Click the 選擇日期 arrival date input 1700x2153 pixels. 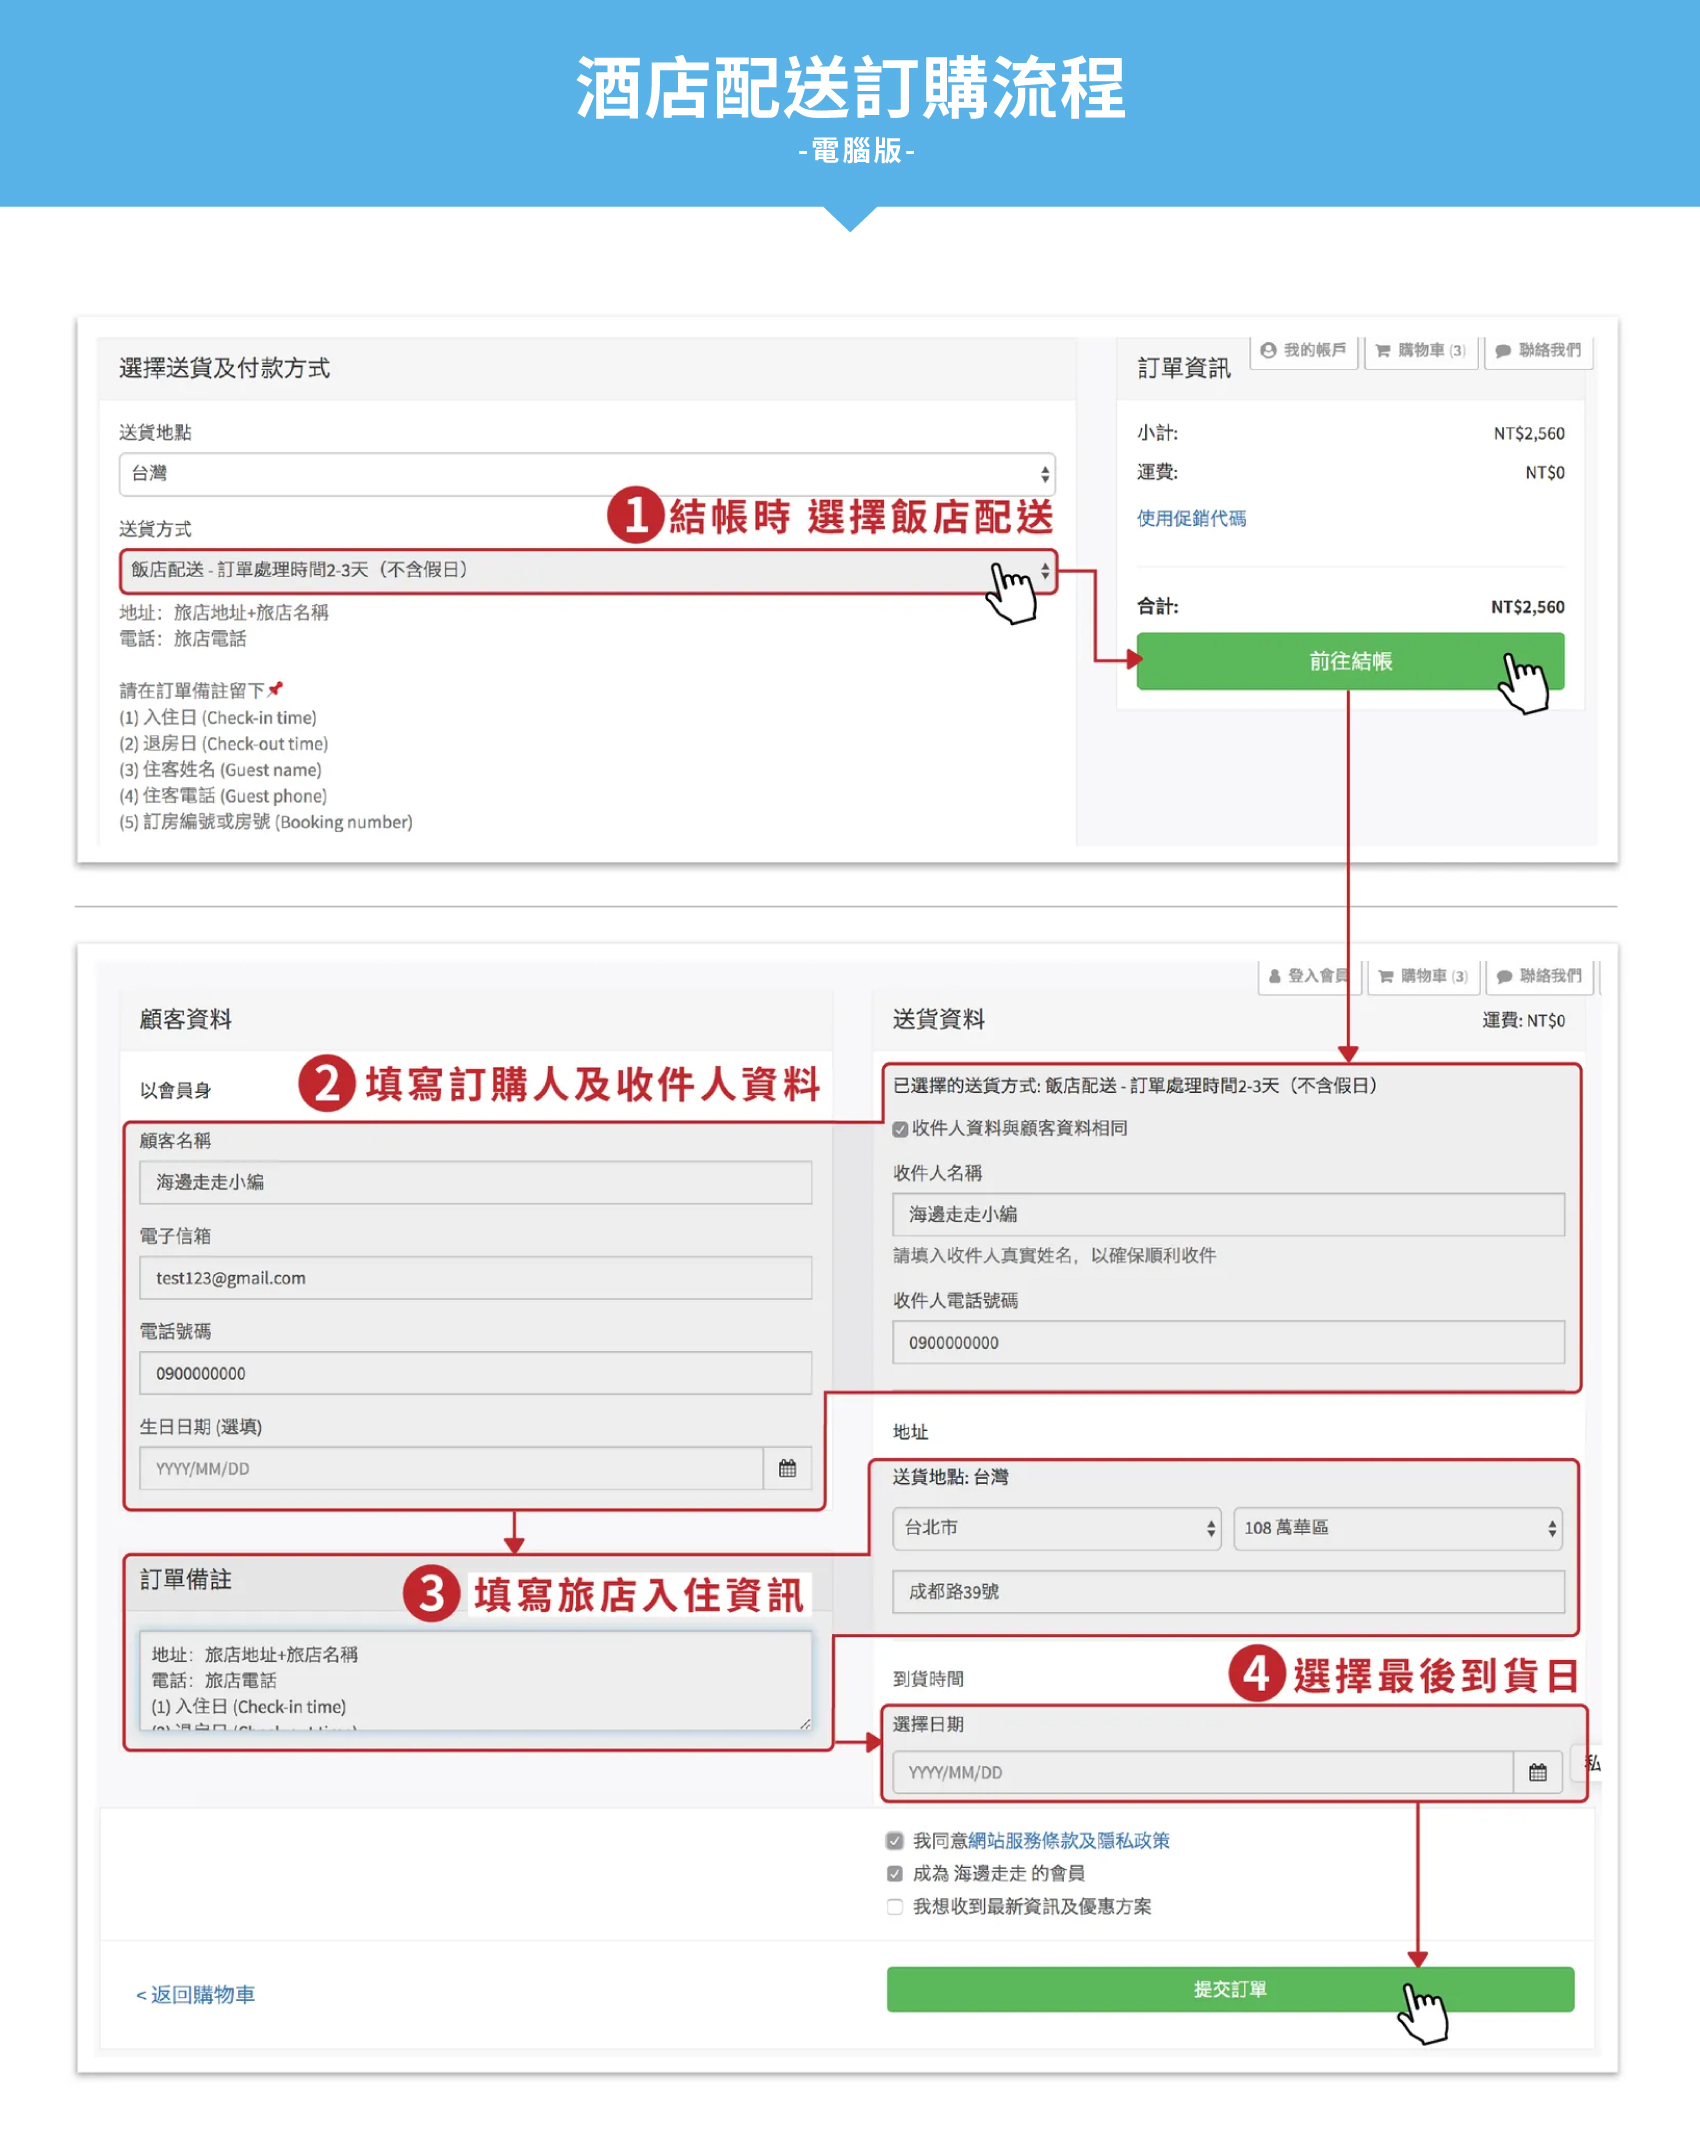[x=1203, y=1773]
